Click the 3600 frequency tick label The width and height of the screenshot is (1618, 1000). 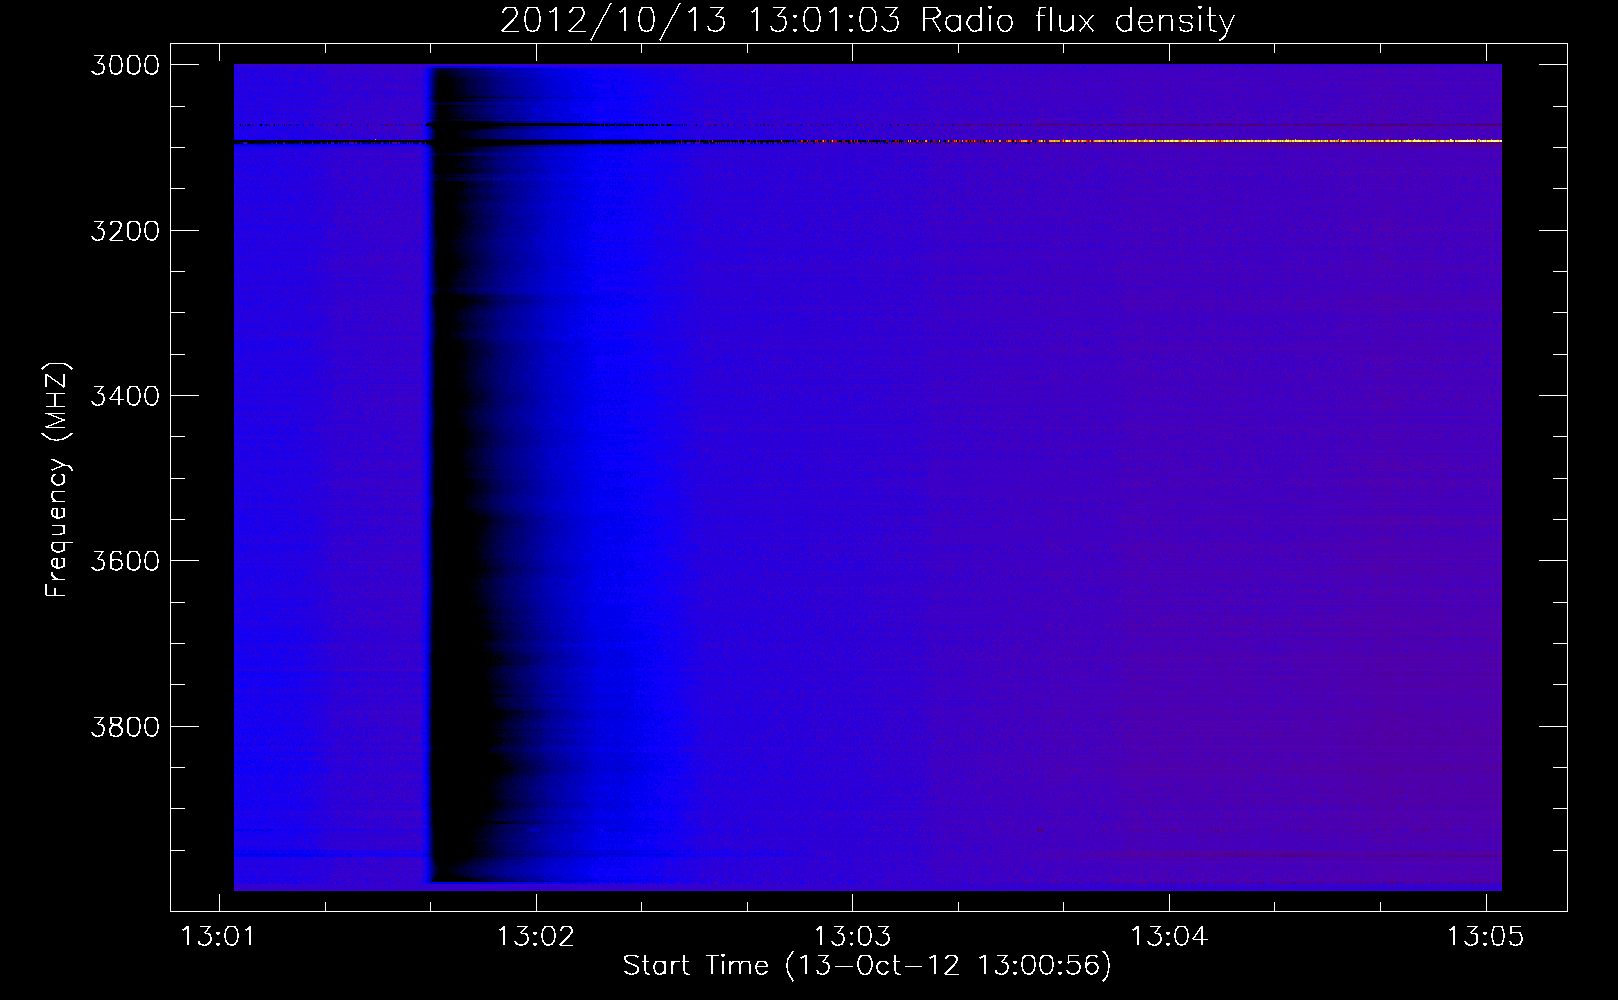tap(125, 560)
